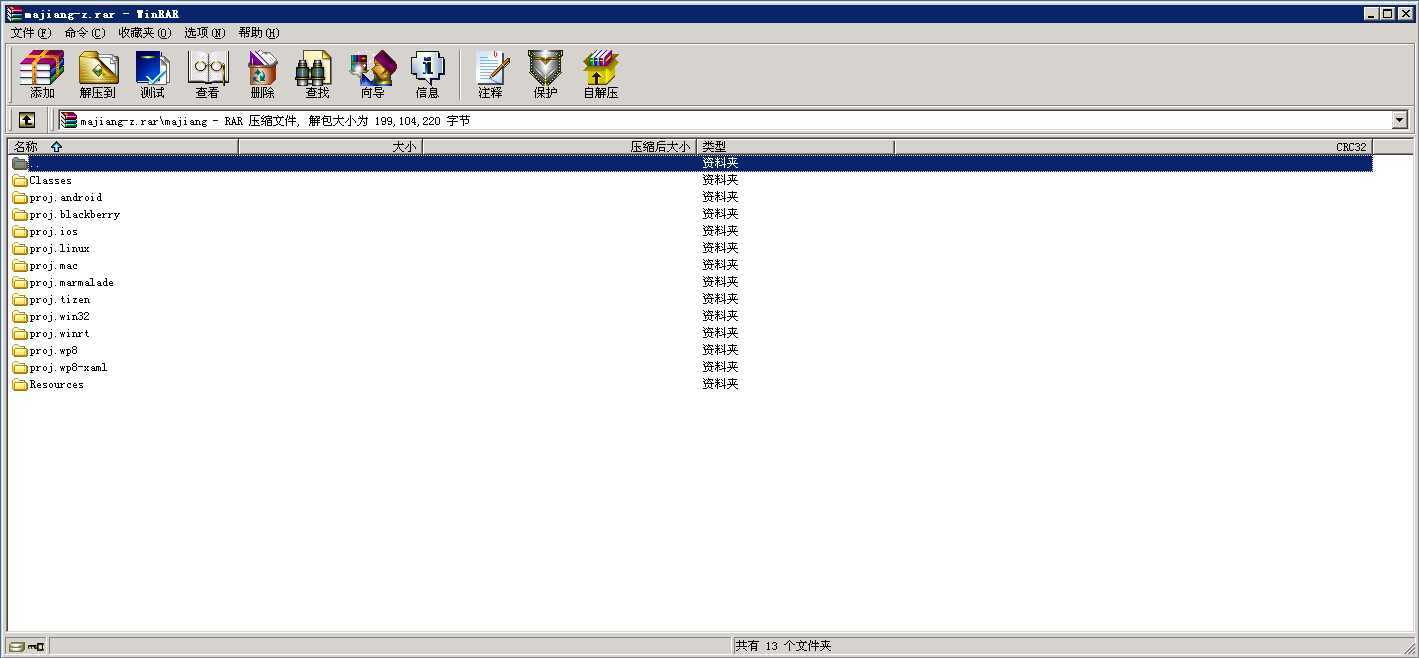
Task: Open the 查找 (Find) binoculars tool
Action: 316,75
